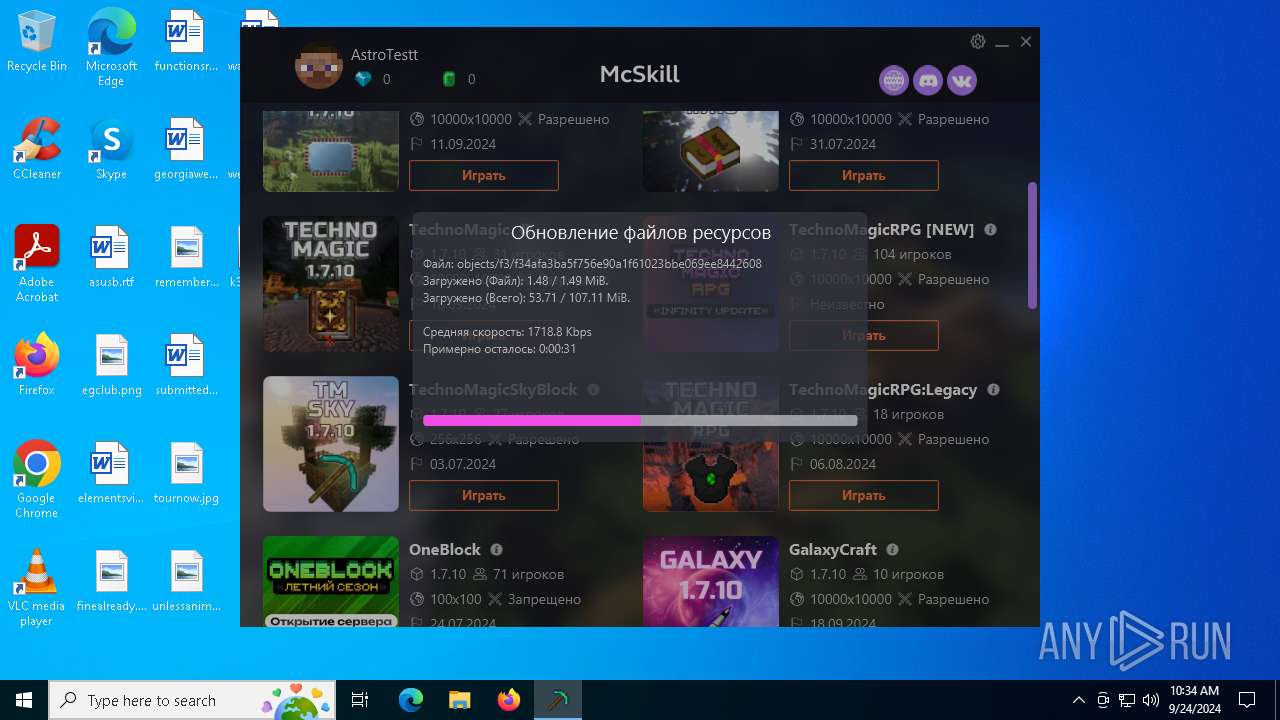Open File Explorer from the taskbar

click(x=459, y=700)
